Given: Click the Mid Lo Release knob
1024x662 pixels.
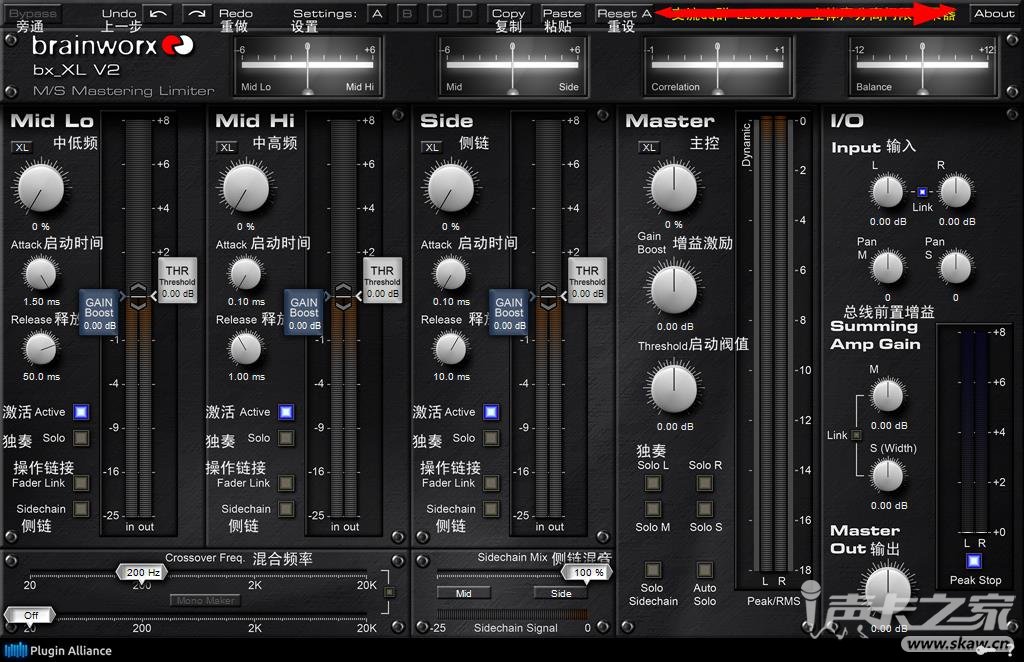Looking at the screenshot, I should (40, 349).
